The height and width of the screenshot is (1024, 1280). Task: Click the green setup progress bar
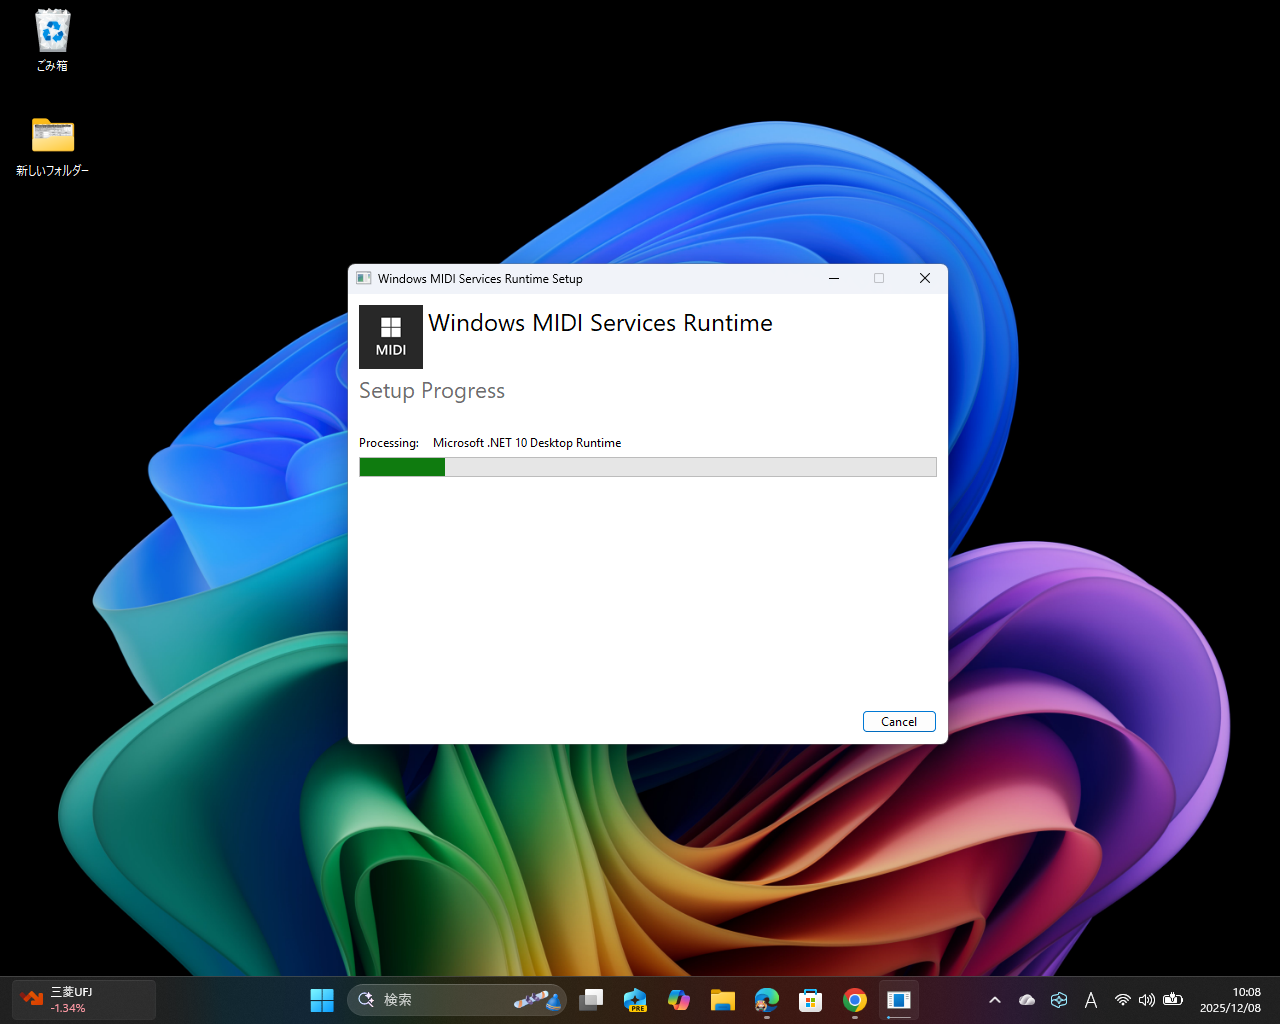pyautogui.click(x=648, y=467)
